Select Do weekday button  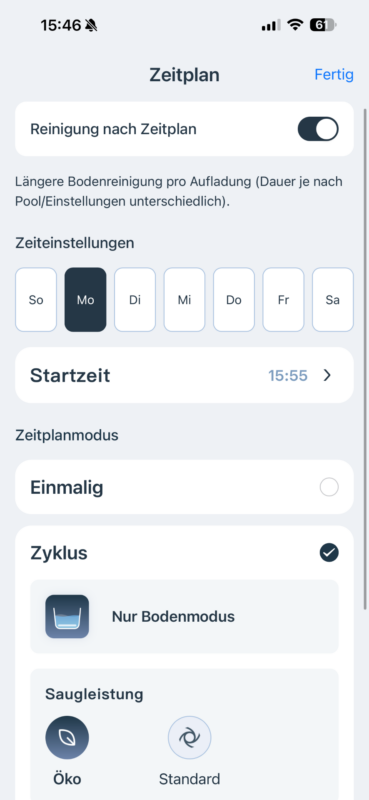pos(234,300)
